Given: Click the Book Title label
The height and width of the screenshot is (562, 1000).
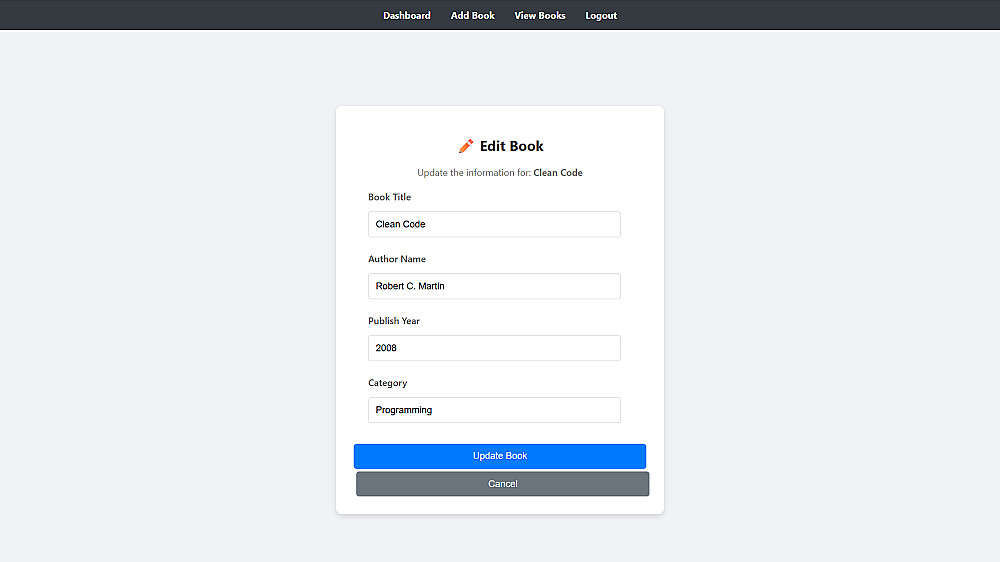Looking at the screenshot, I should (389, 197).
